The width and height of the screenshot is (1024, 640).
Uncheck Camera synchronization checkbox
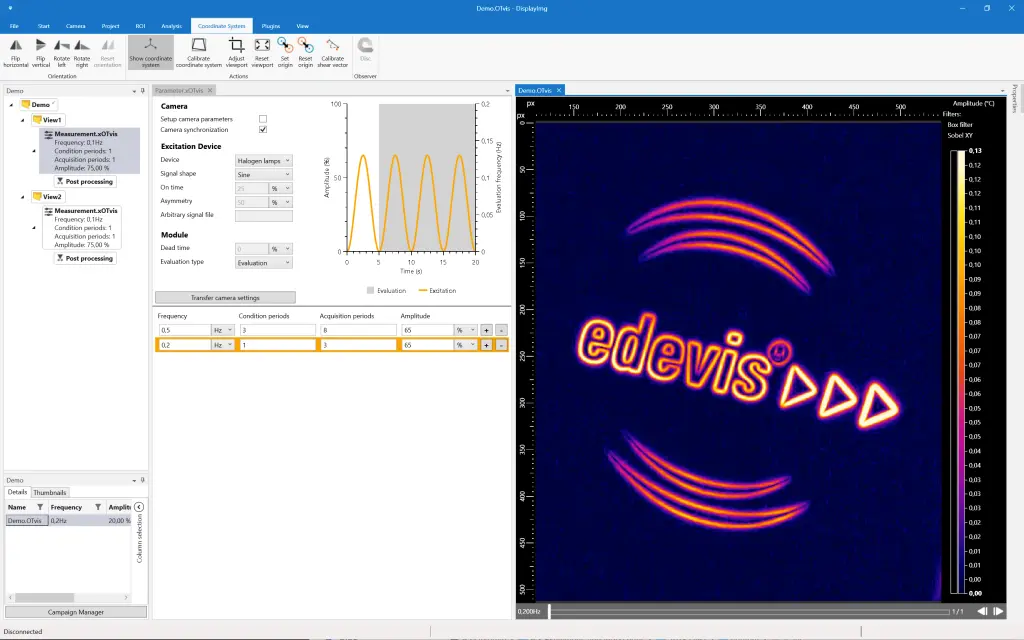(263, 129)
